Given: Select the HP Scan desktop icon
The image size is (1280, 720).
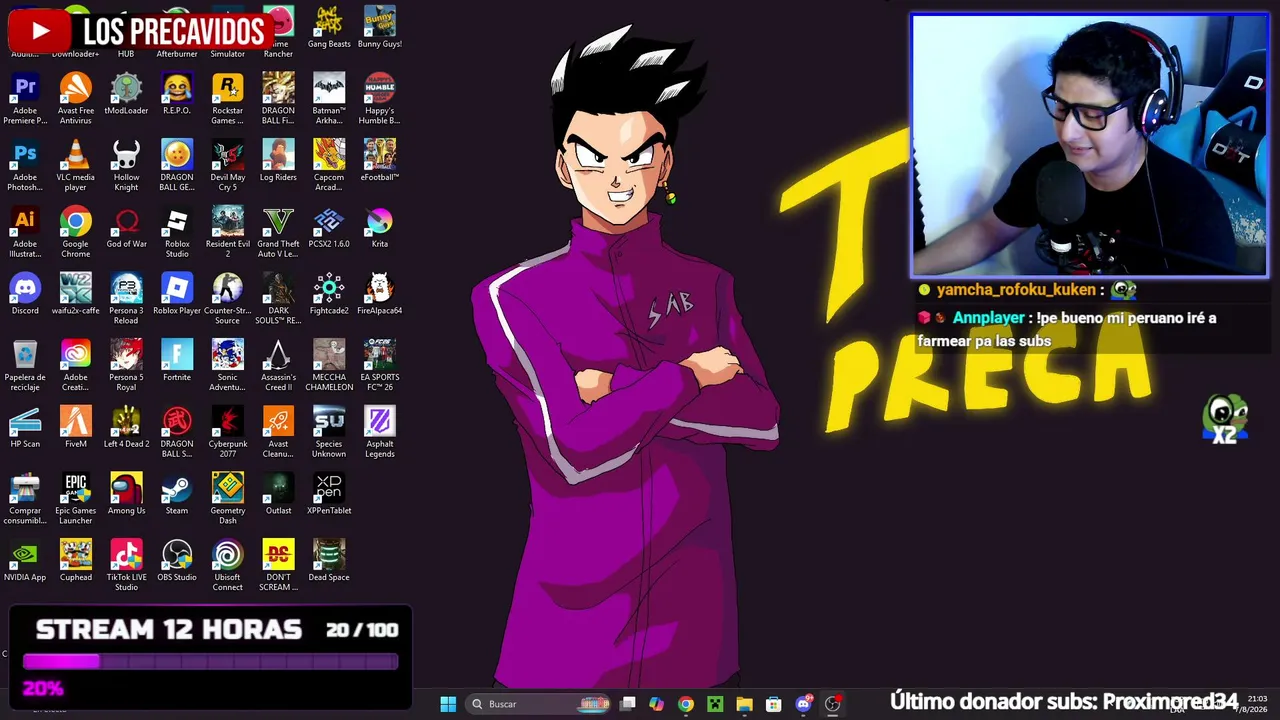Looking at the screenshot, I should (25, 429).
